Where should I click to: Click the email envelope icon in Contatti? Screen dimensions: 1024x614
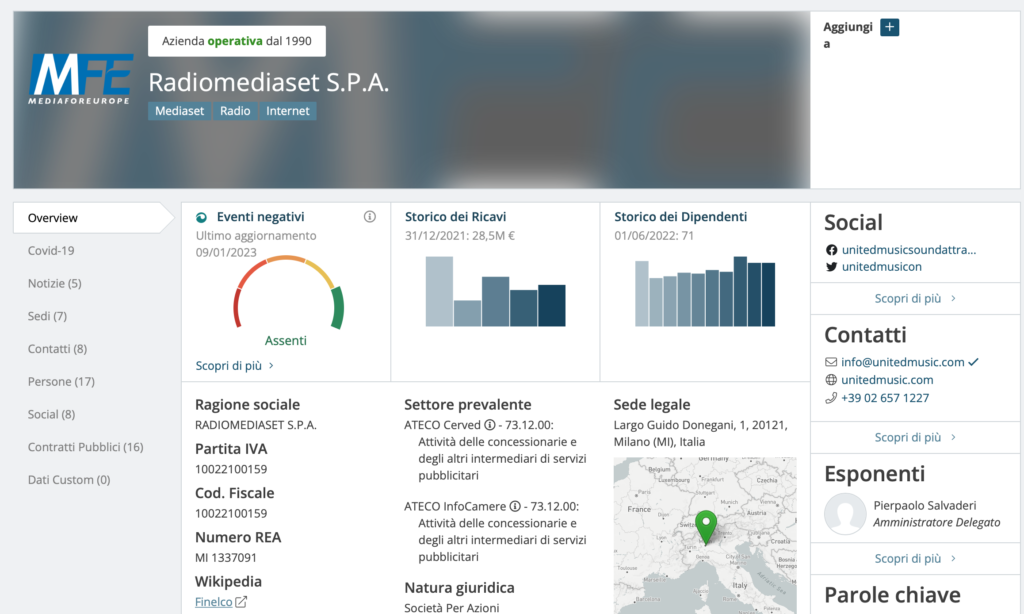[831, 362]
